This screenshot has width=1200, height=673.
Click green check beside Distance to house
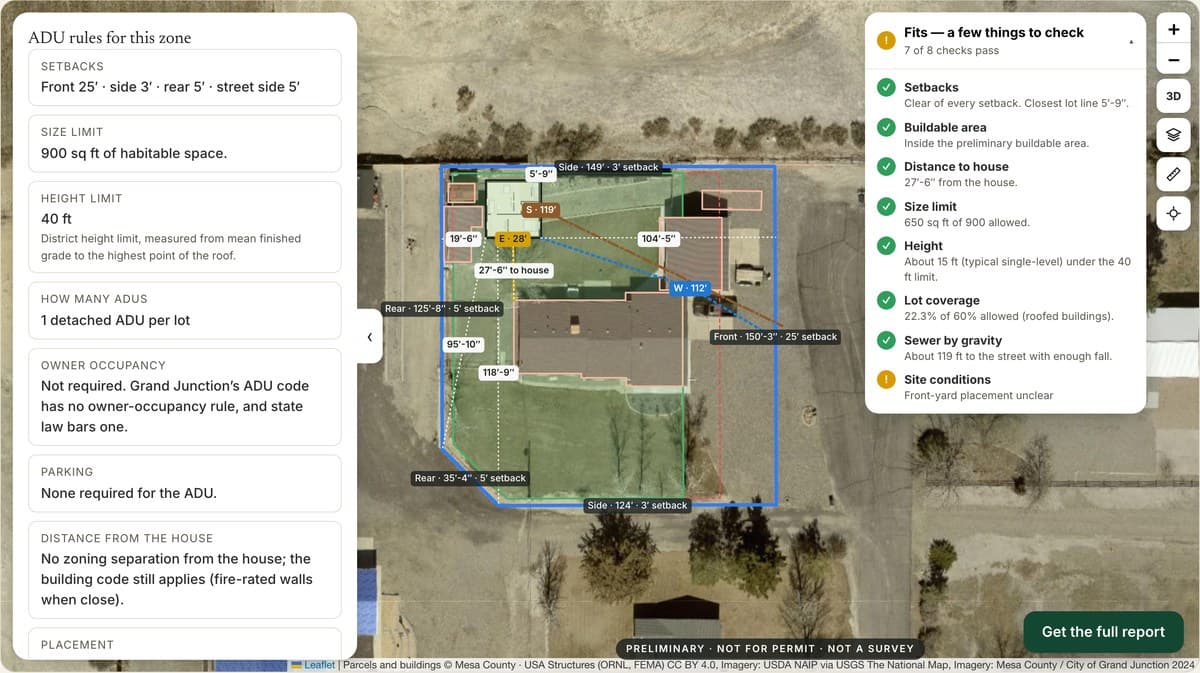[x=886, y=167]
